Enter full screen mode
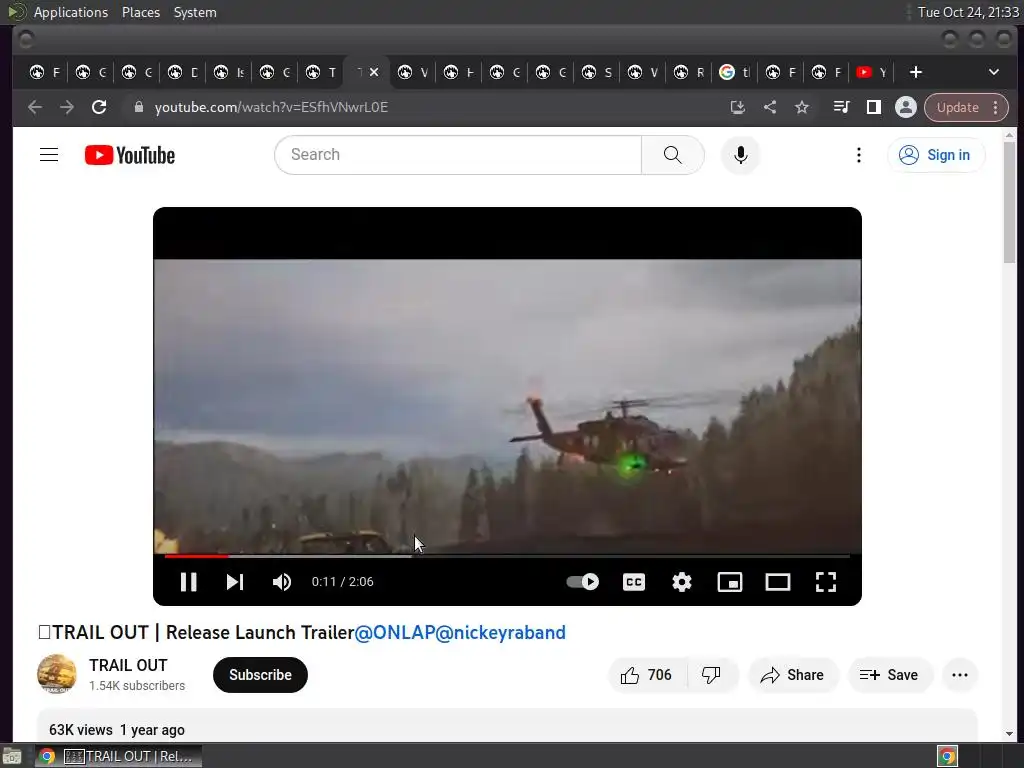This screenshot has height=768, width=1024. (825, 582)
